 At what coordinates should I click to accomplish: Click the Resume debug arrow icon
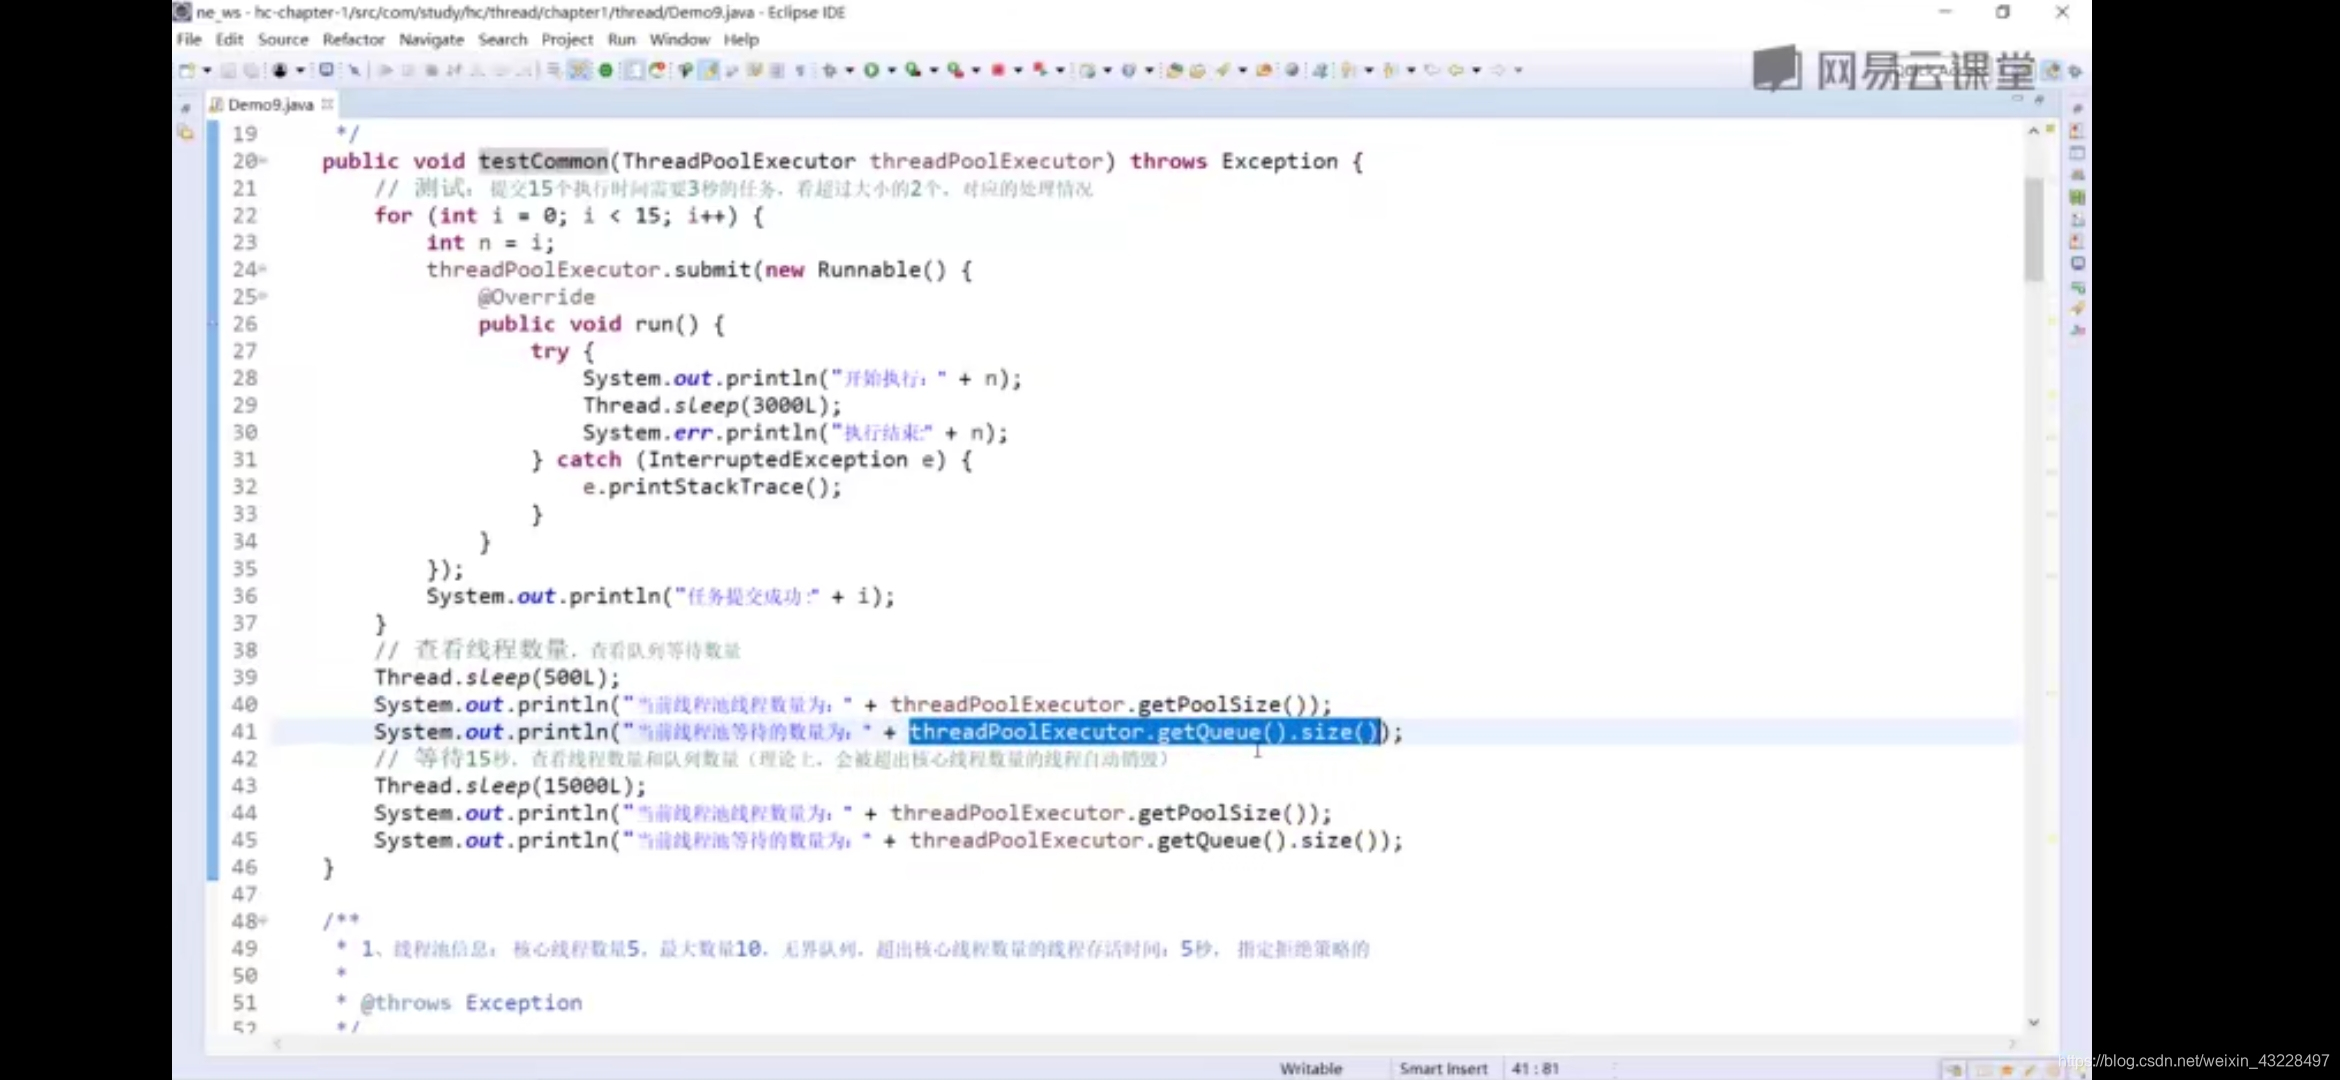click(385, 70)
